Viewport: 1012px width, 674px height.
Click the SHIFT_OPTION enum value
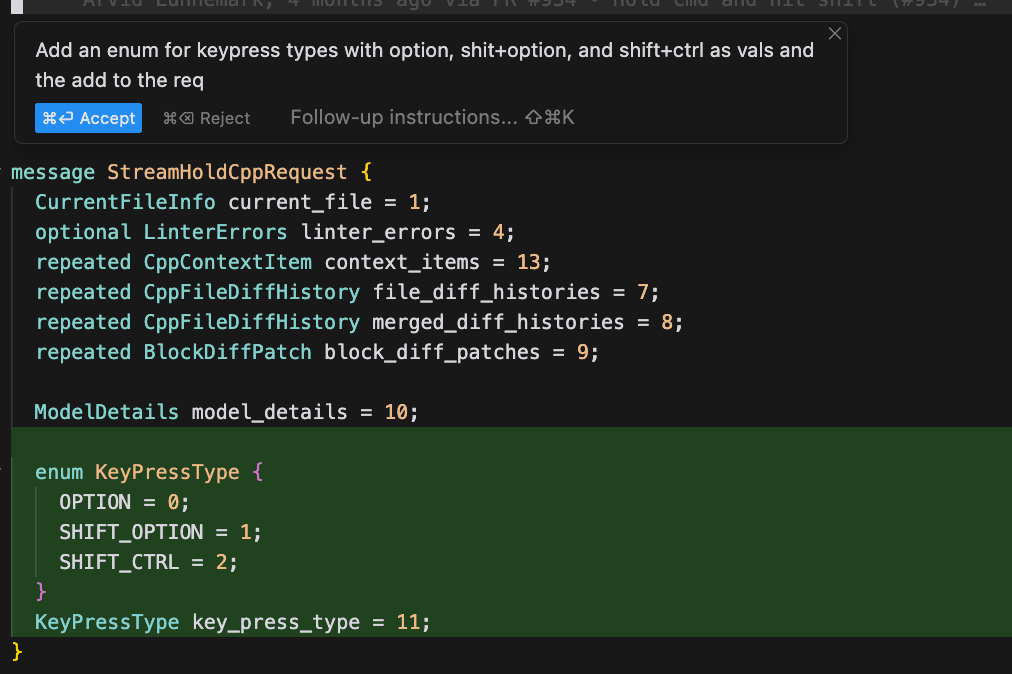click(x=131, y=532)
